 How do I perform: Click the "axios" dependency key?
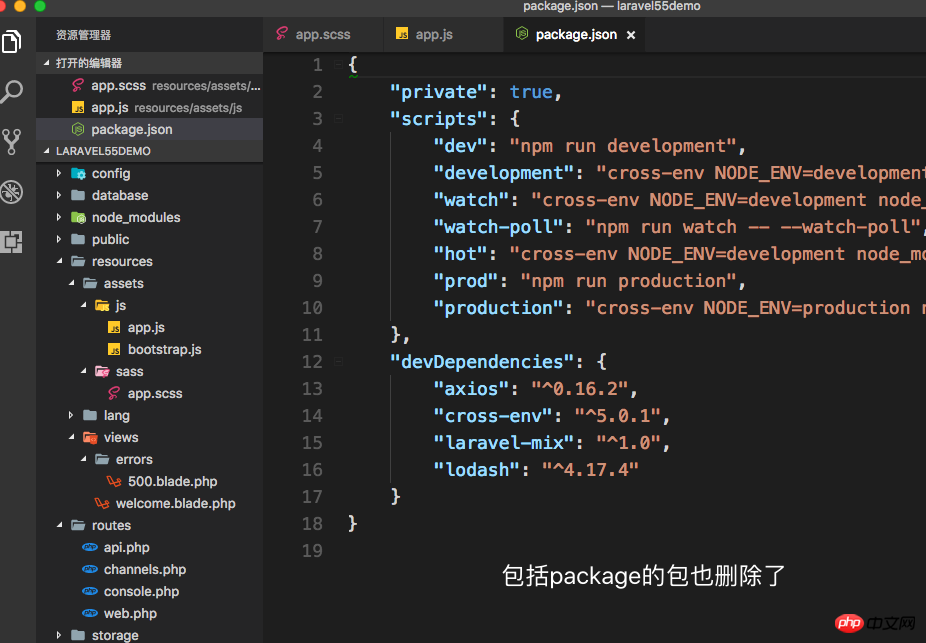click(471, 389)
